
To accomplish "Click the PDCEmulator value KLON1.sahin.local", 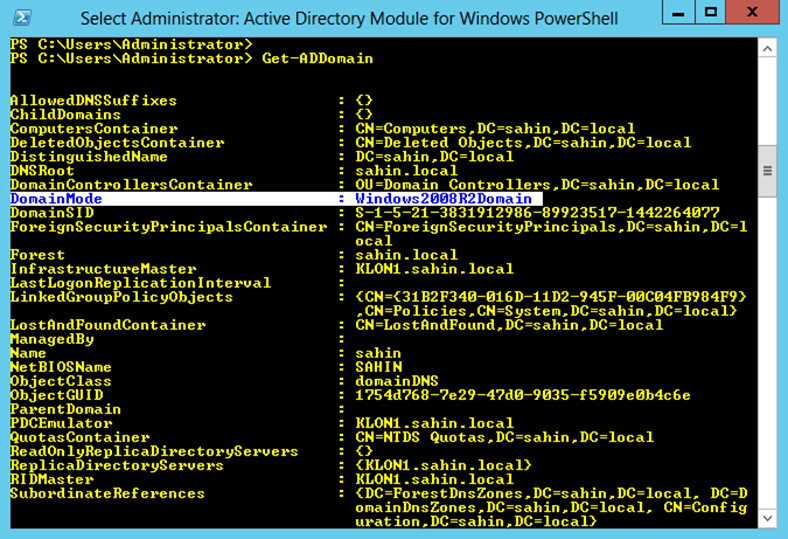I will point(435,423).
